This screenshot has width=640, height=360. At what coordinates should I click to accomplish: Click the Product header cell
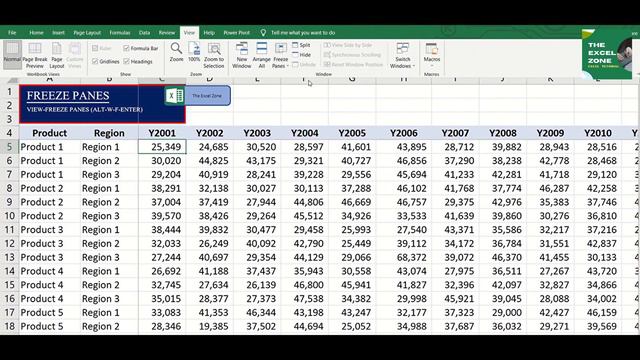pos(49,133)
